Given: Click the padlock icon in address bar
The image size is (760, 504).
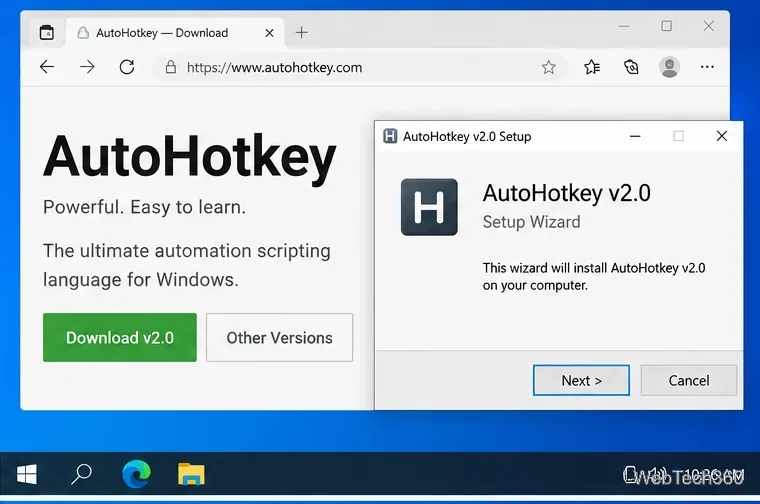Looking at the screenshot, I should point(171,67).
